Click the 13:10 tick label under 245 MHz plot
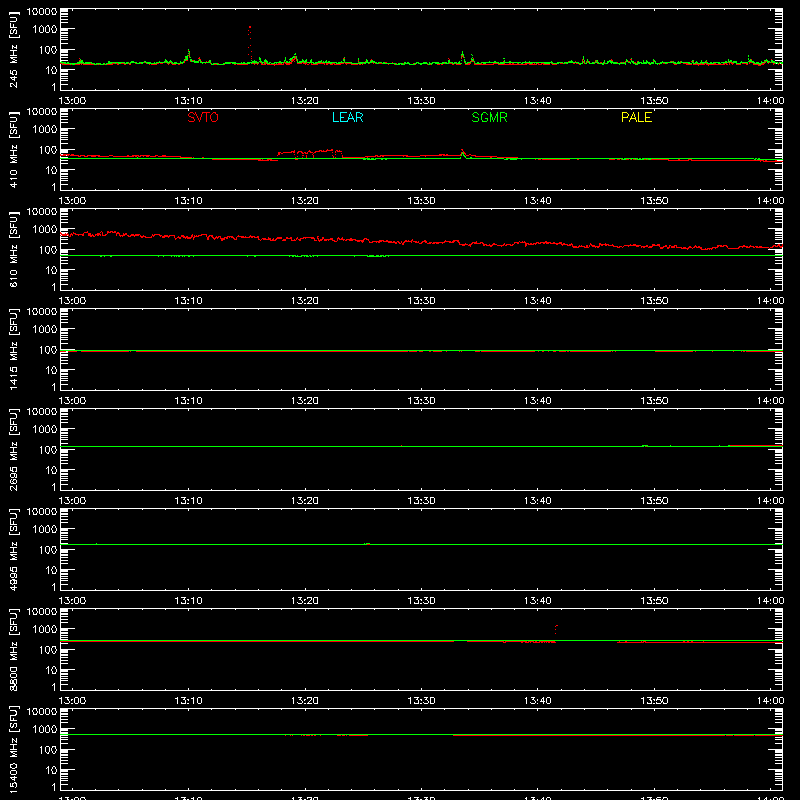Image resolution: width=800 pixels, height=800 pixels. tap(188, 101)
